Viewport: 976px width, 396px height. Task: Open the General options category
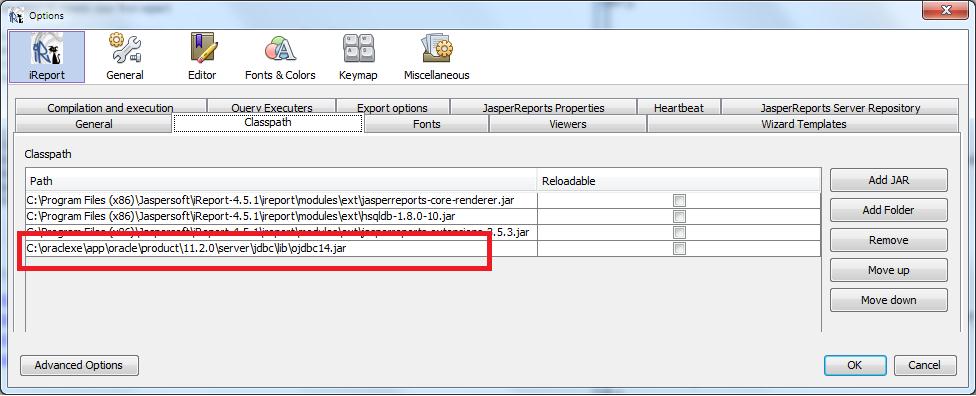coord(124,57)
